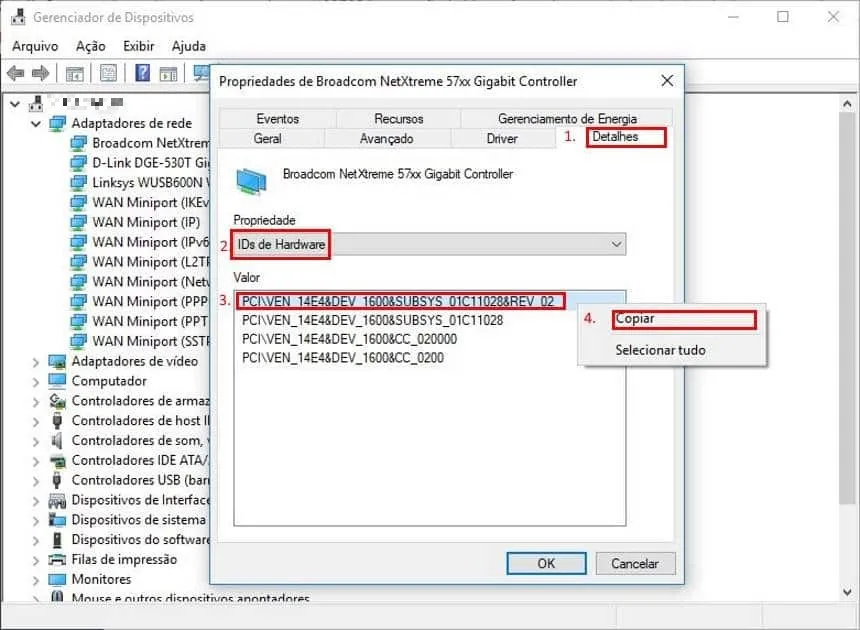
Task: Expand the Adaptadores de vídeo branch
Action: tap(36, 362)
